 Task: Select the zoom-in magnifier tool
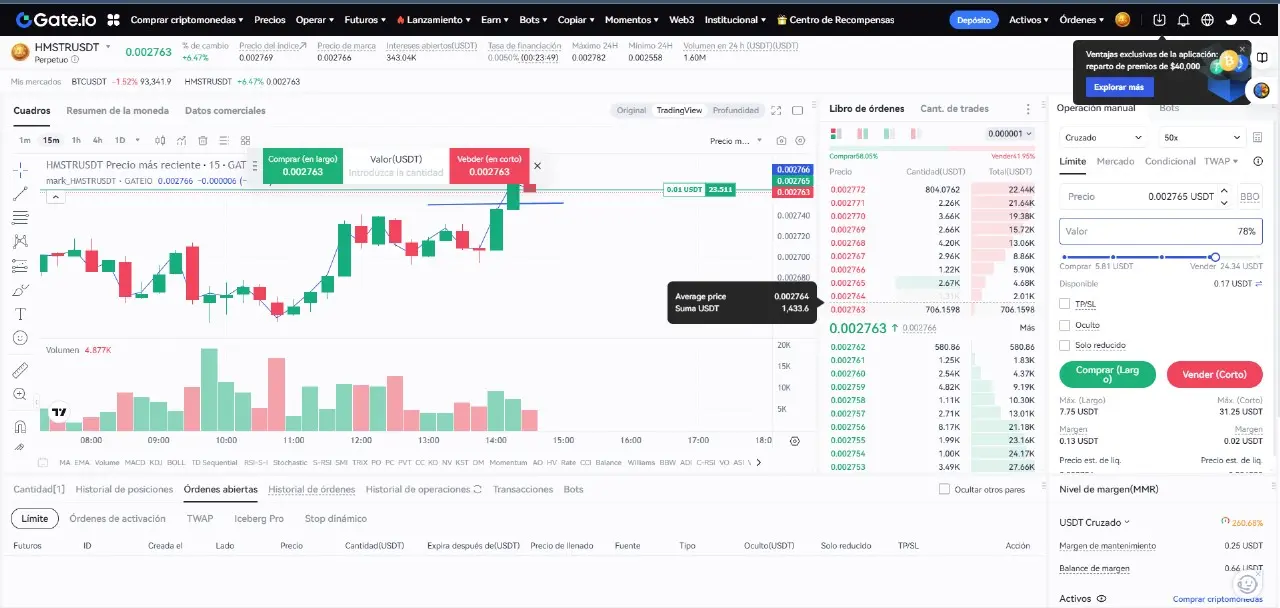pos(20,395)
